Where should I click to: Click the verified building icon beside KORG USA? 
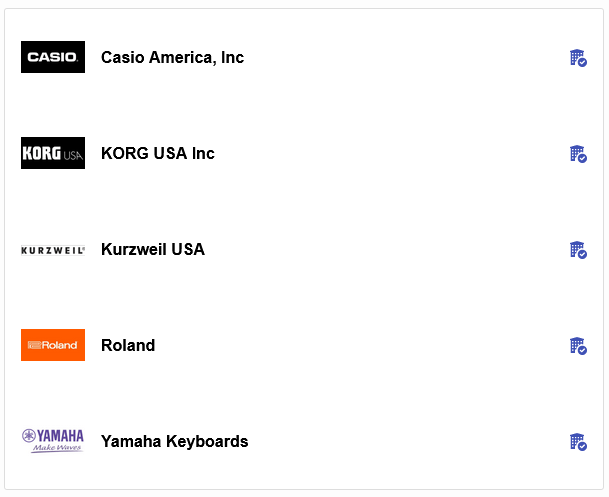pyautogui.click(x=577, y=154)
